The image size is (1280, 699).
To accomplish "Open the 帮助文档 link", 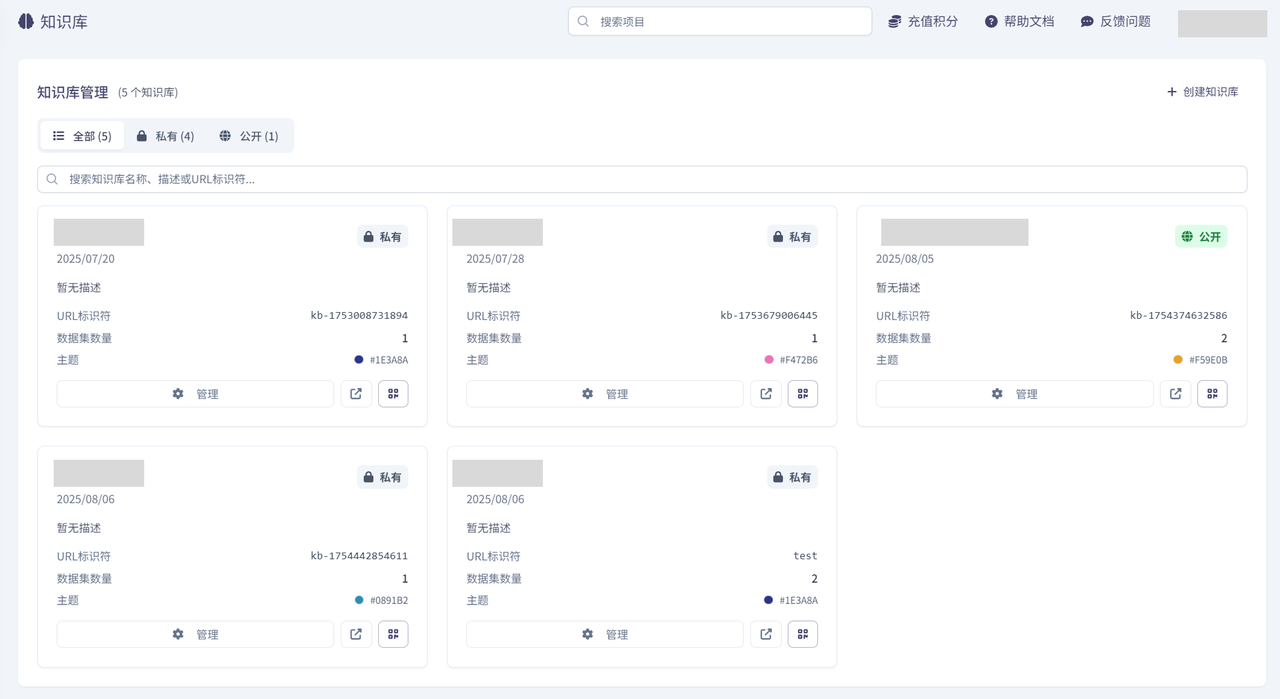I will (1029, 21).
